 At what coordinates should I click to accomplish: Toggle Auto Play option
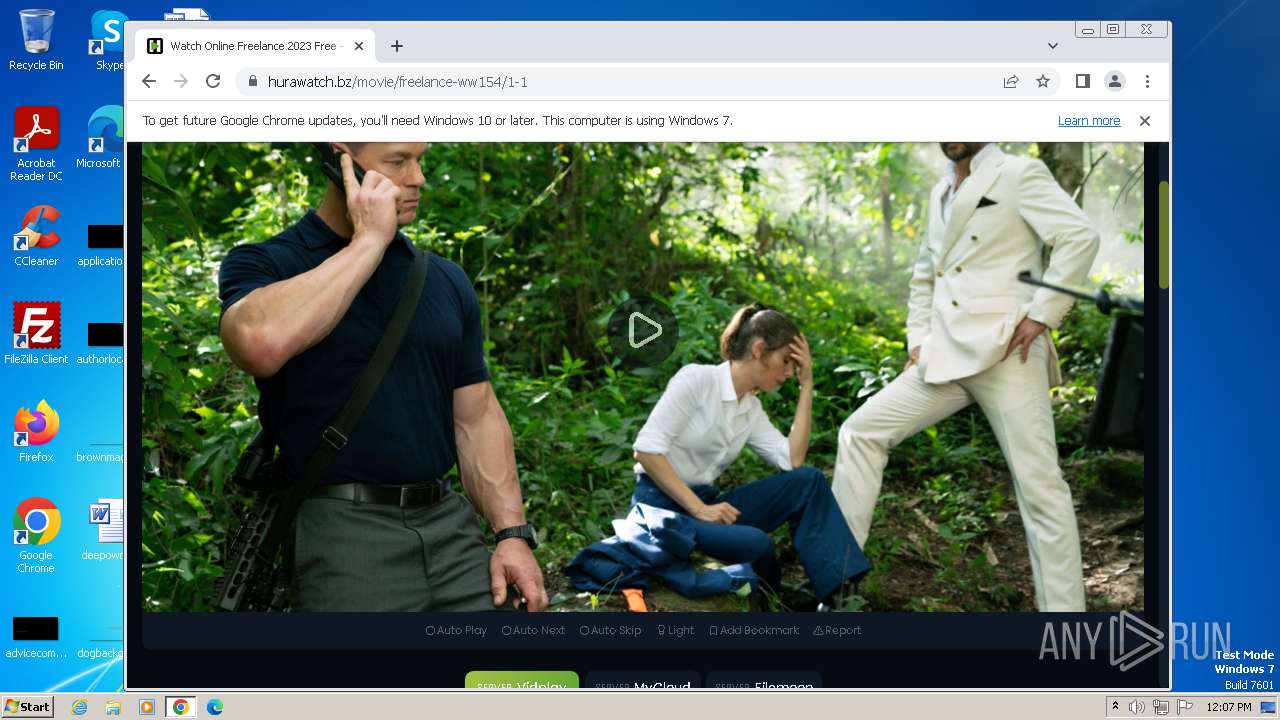tap(456, 630)
